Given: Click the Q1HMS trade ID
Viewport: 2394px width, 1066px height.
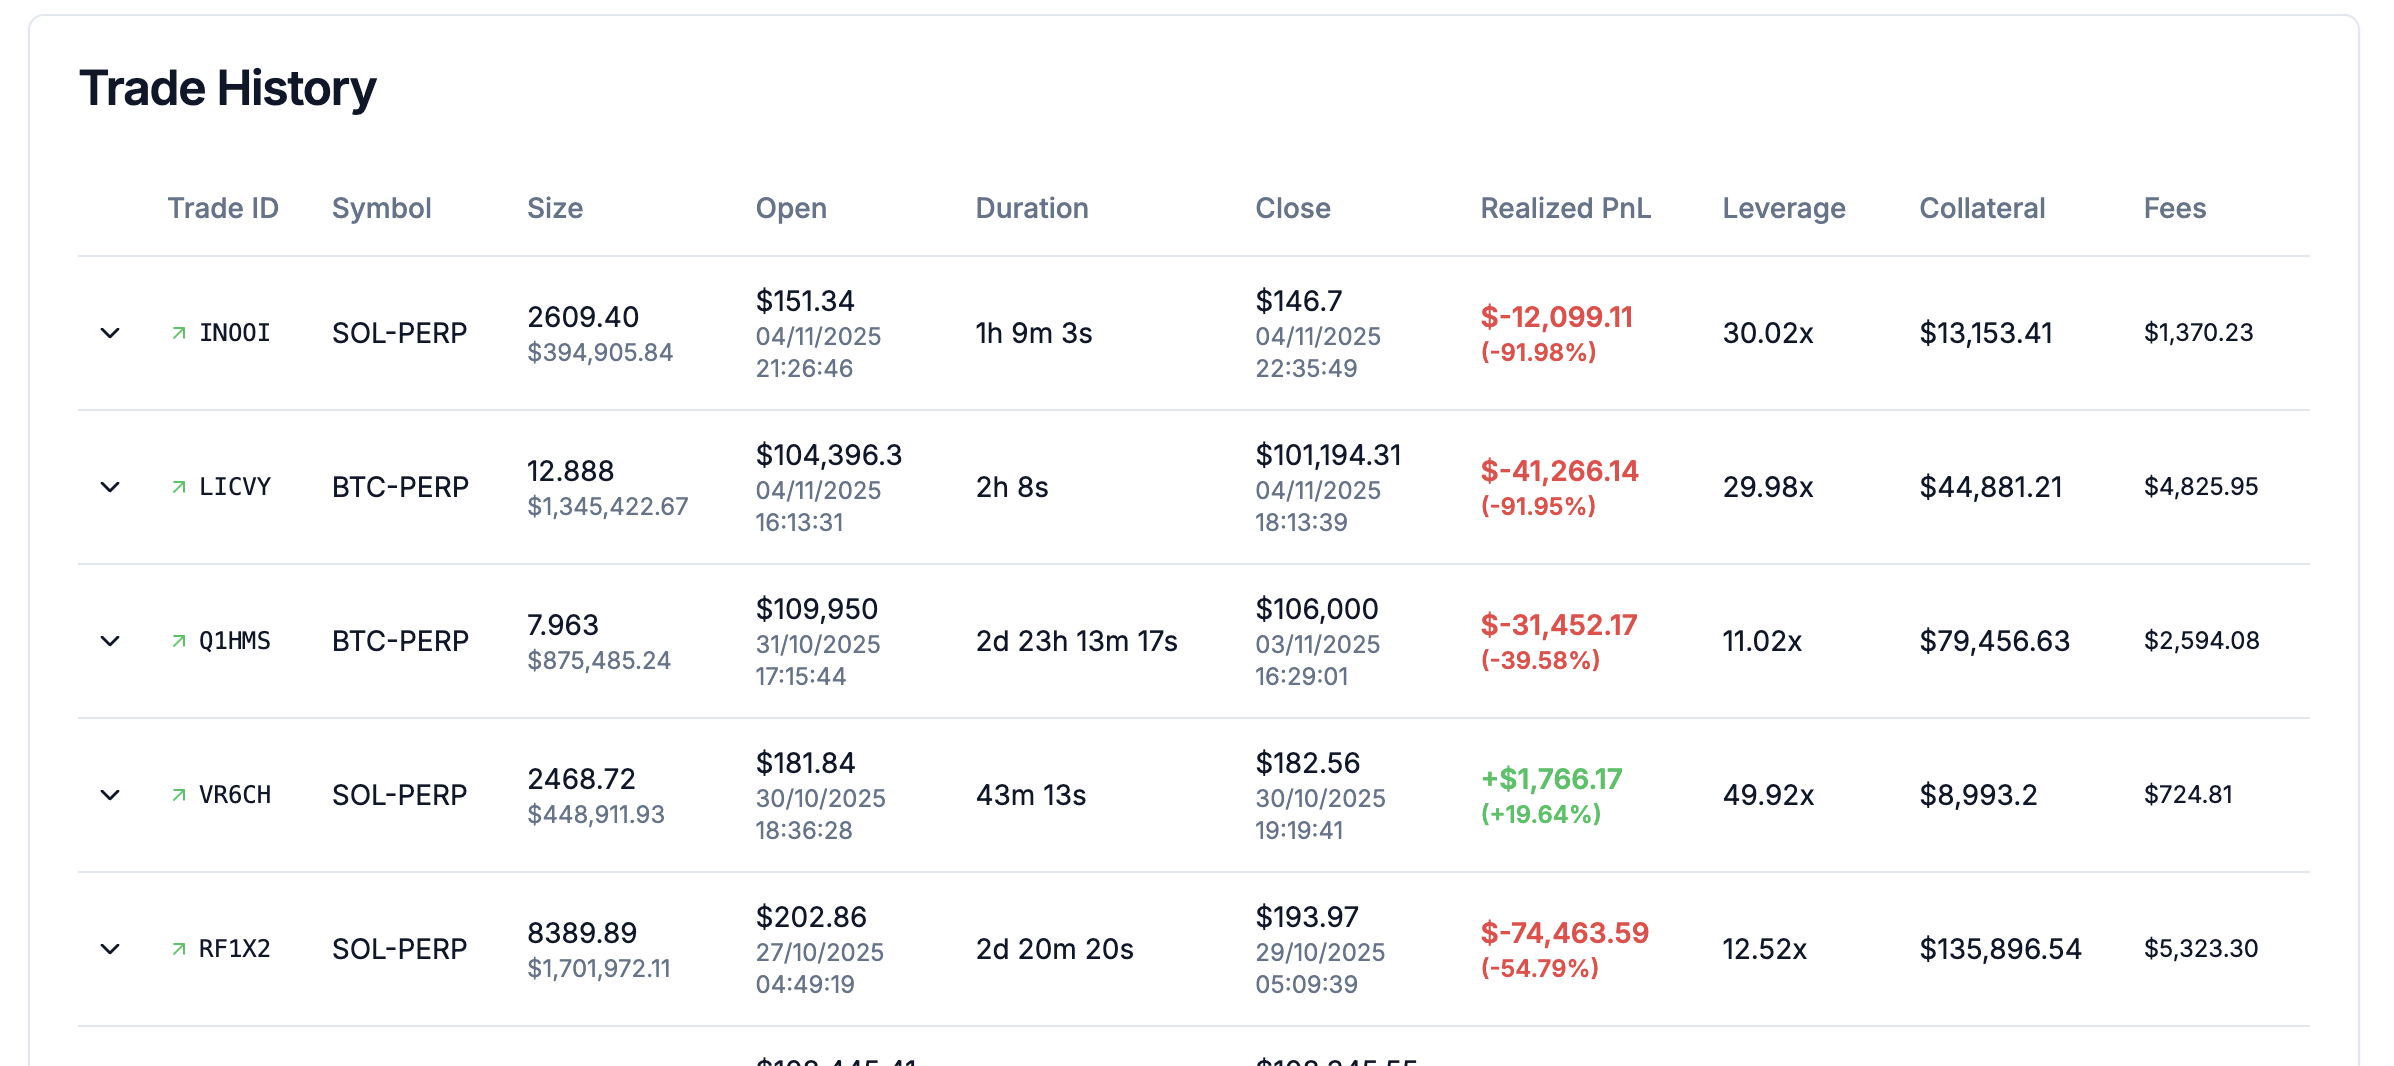Looking at the screenshot, I should click(235, 640).
